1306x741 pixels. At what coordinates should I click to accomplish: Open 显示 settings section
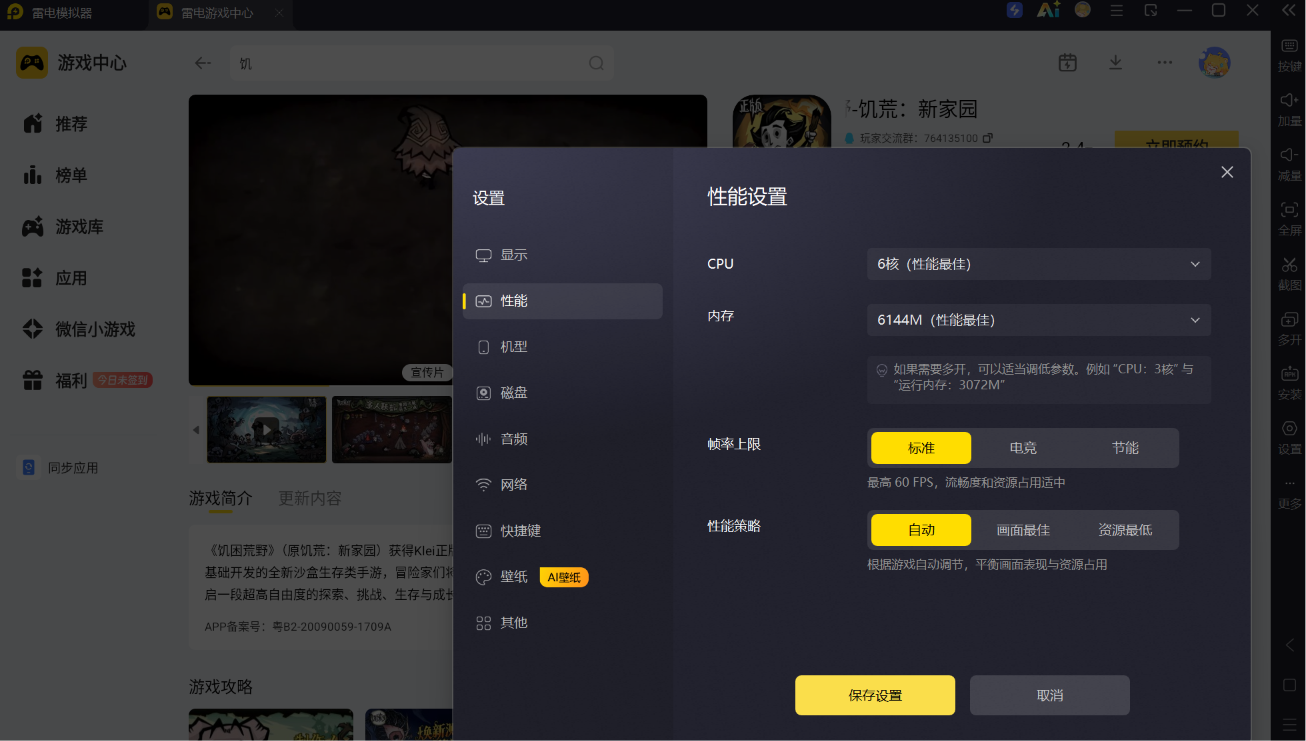563,255
